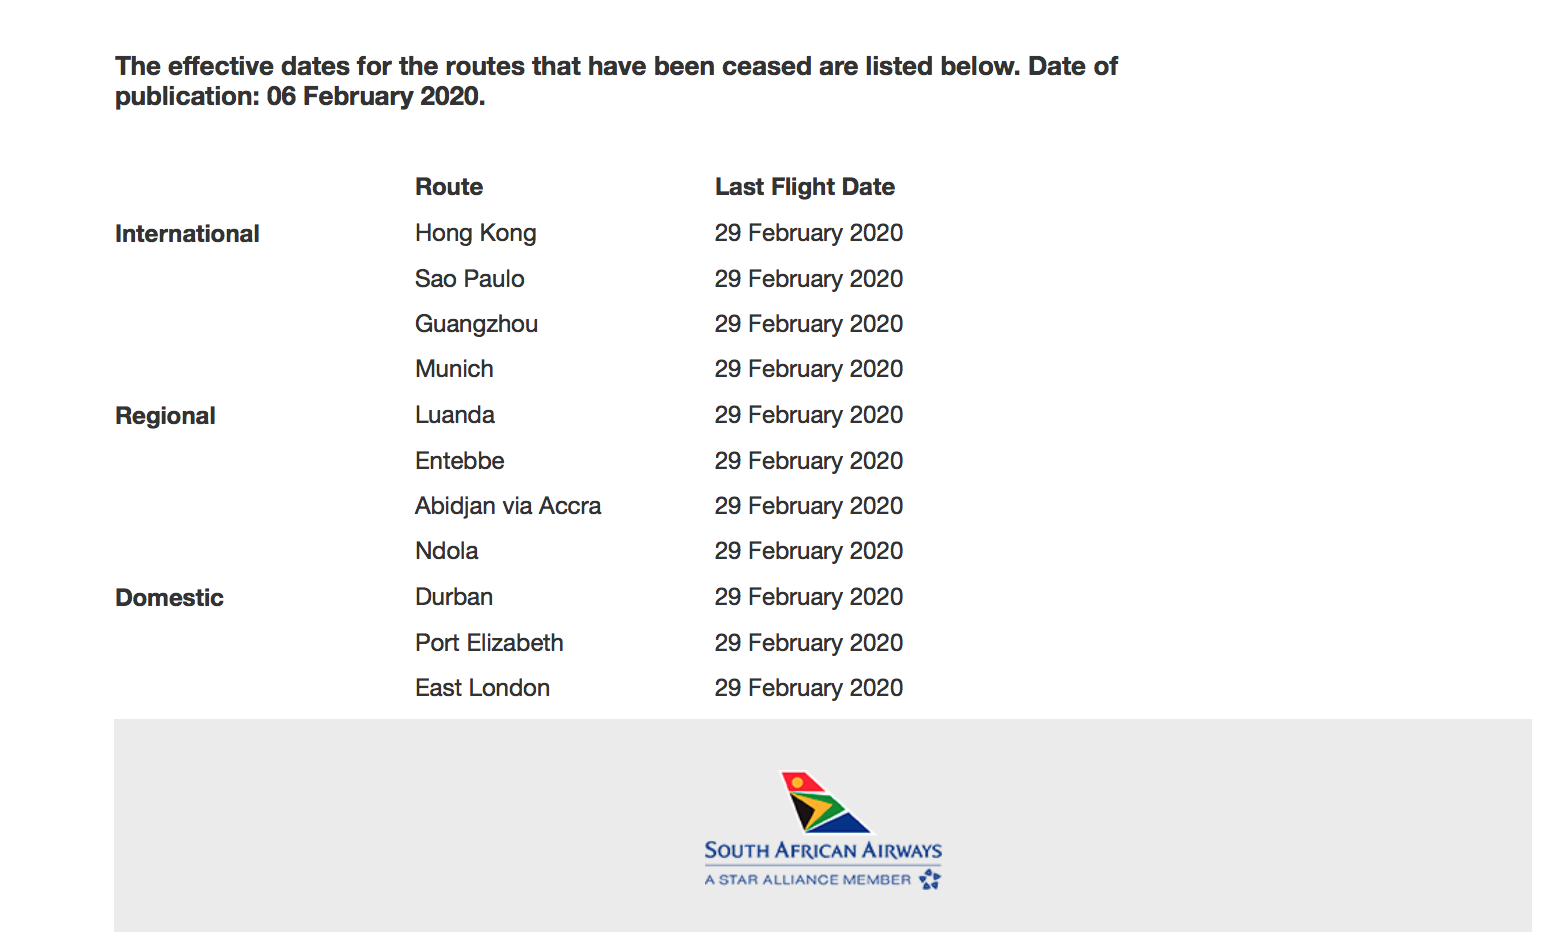This screenshot has height=932, width=1558.
Task: Click the Regional category label
Action: pos(165,416)
